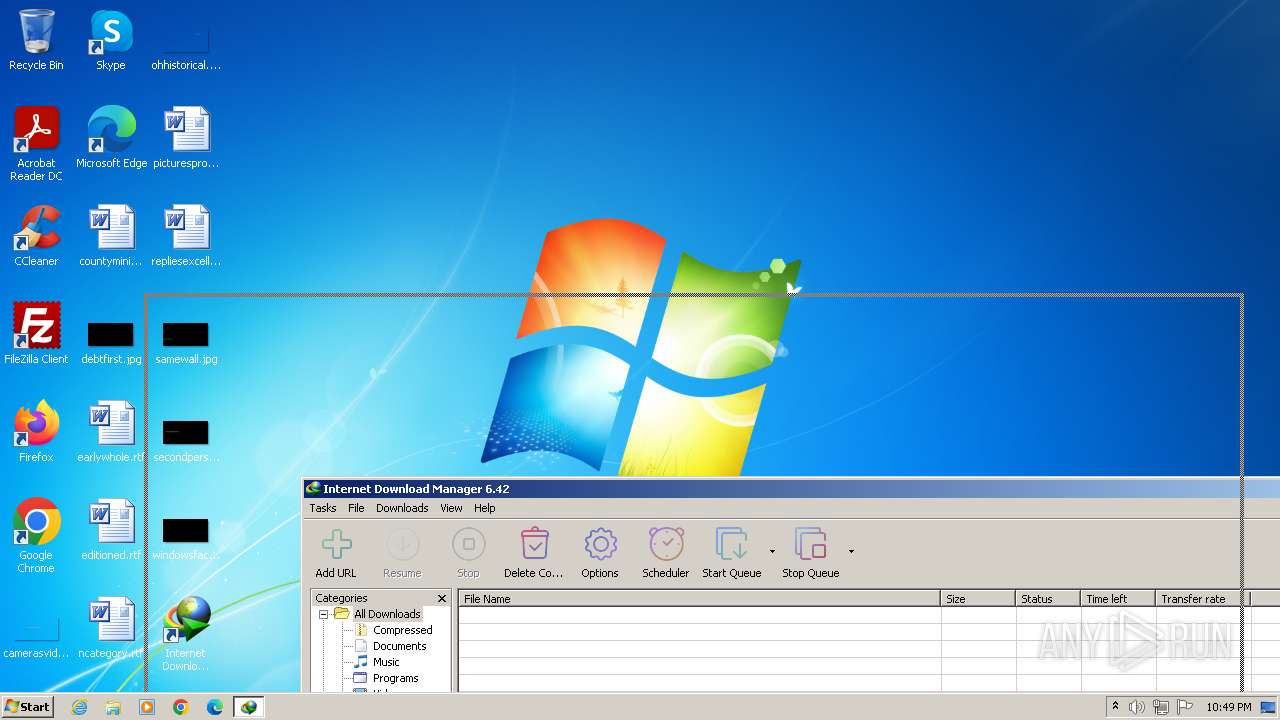This screenshot has width=1280, height=720.
Task: Select CCleaner desktop shortcut
Action: (36, 236)
